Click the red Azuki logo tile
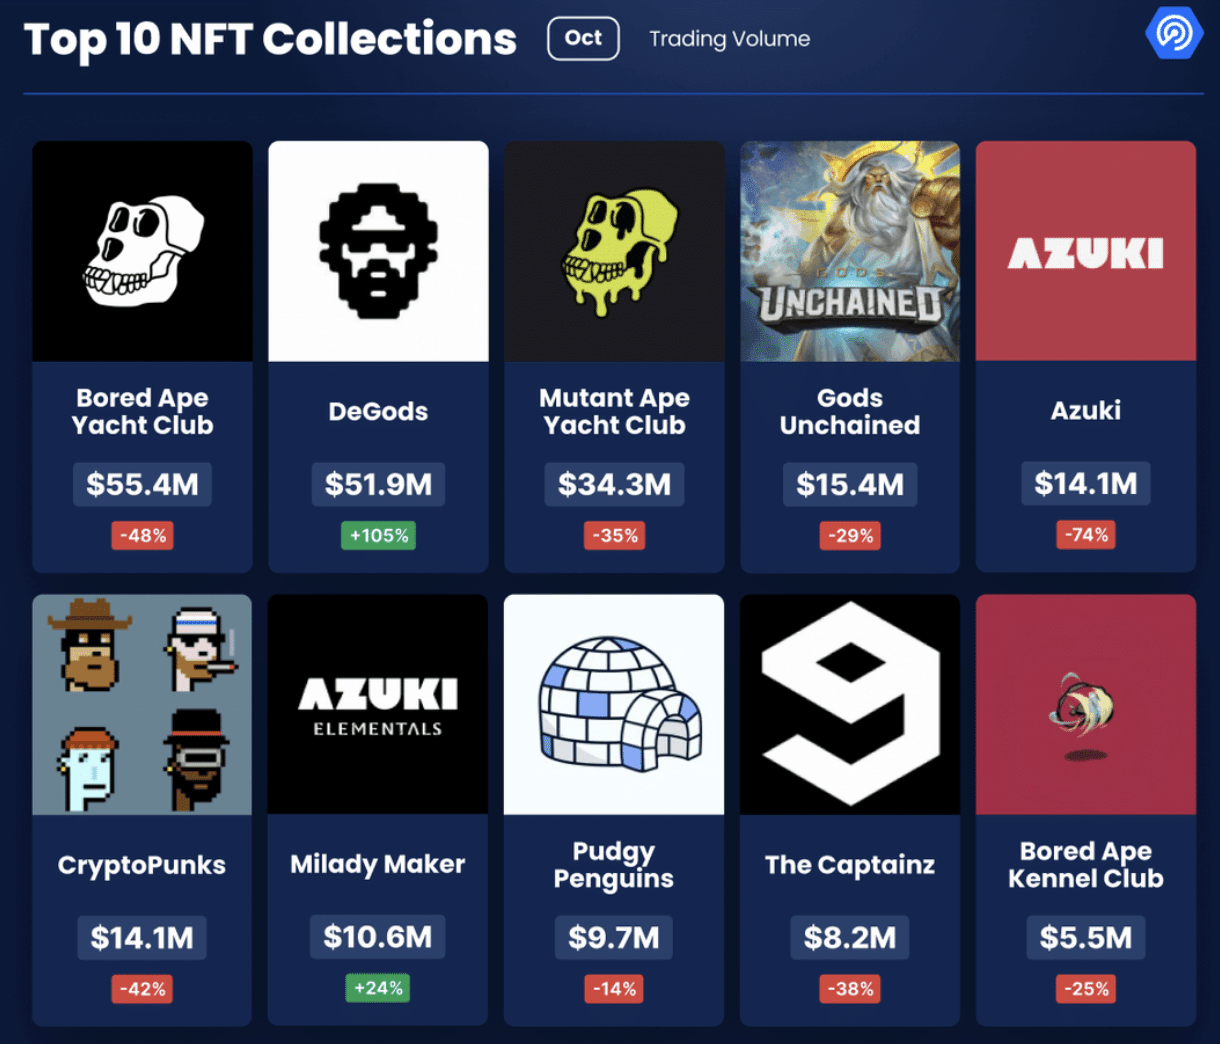The width and height of the screenshot is (1220, 1044). click(1086, 251)
